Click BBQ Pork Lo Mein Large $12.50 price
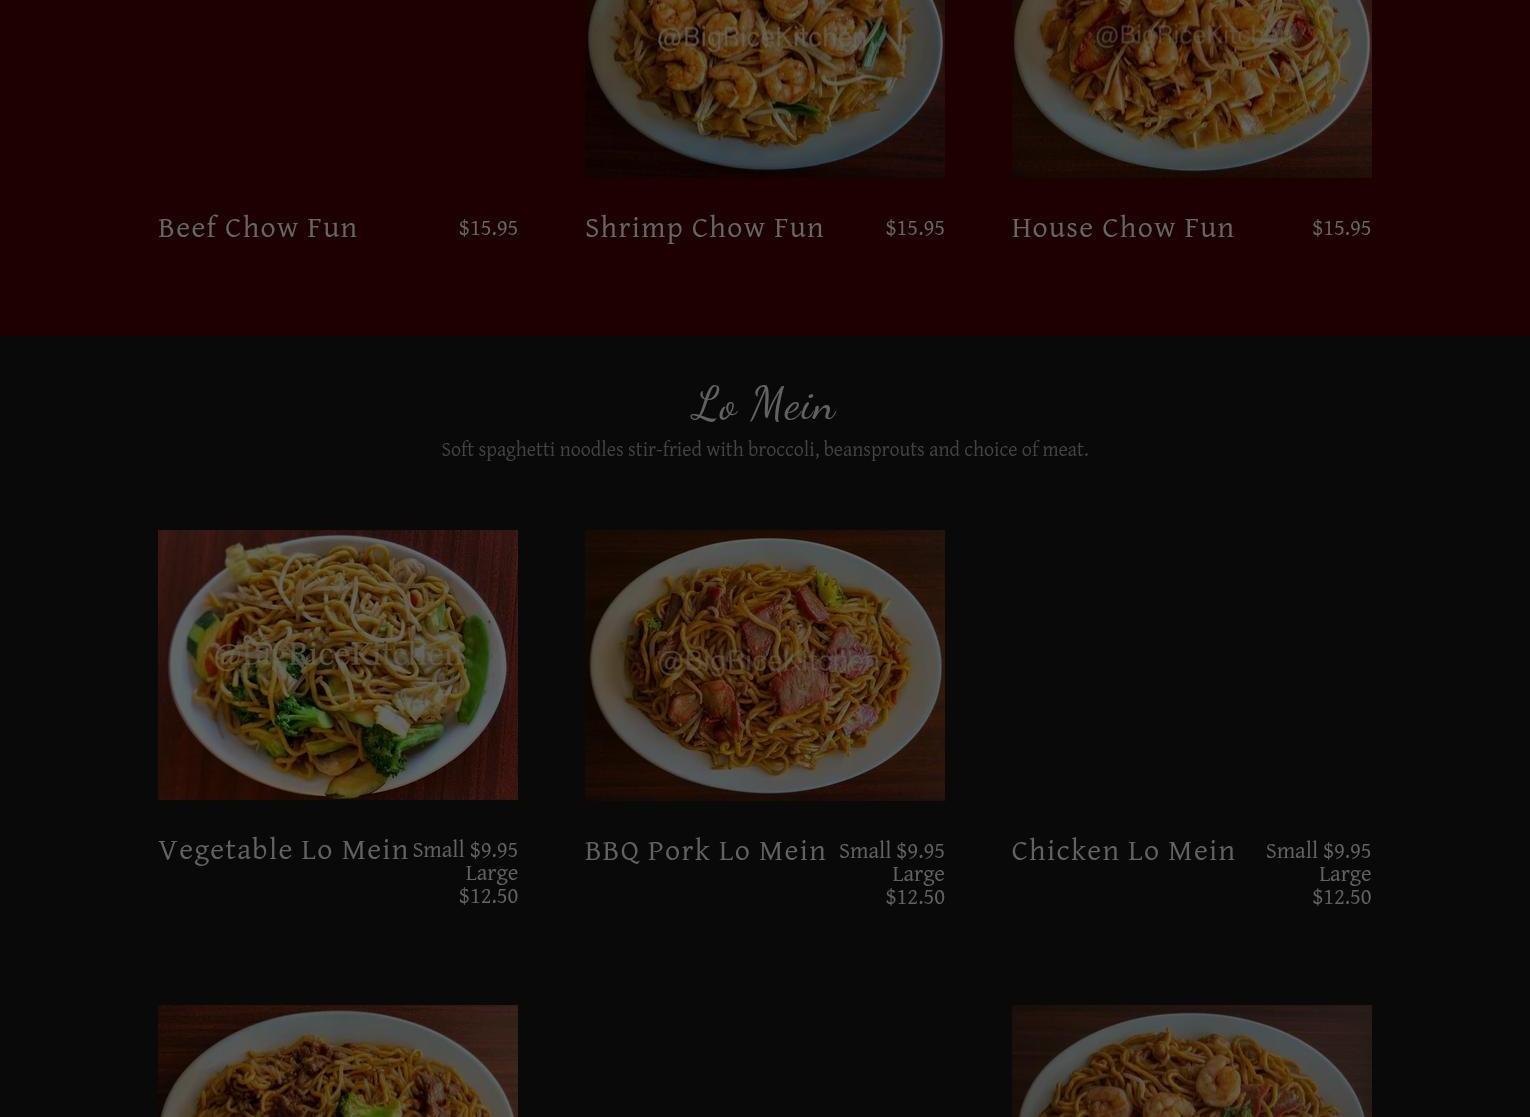1530x1117 pixels. 915,886
